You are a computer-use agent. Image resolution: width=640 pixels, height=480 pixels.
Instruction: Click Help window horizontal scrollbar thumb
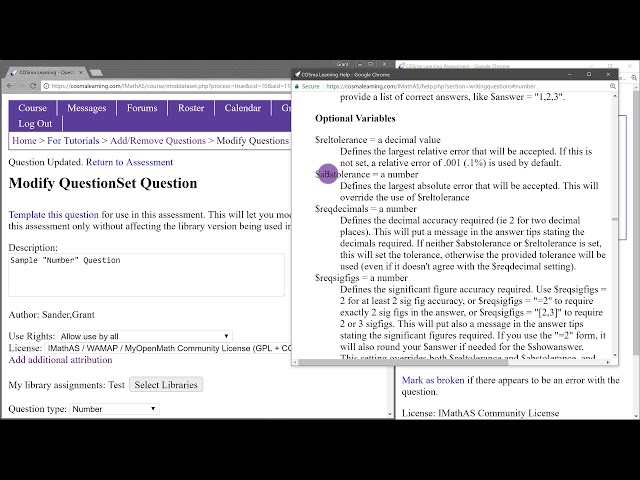403,362
